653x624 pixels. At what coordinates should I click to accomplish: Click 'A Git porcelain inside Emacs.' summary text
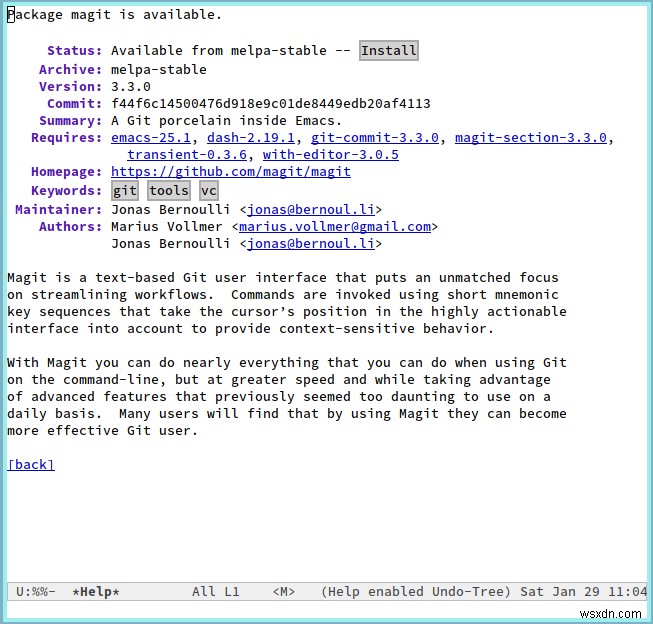point(226,120)
